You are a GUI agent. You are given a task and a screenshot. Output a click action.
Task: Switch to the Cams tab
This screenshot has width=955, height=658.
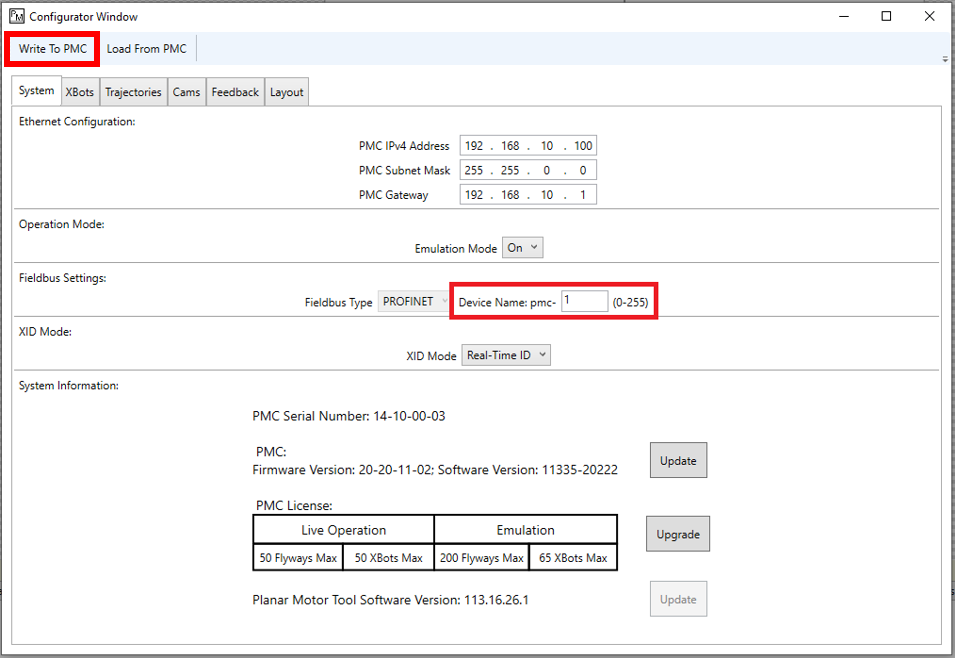click(x=186, y=92)
